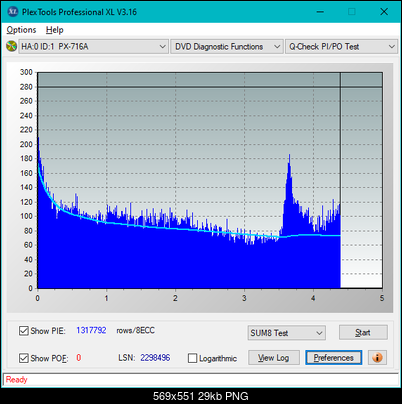Open the info button next to Preferences
This screenshot has width=402, height=404.
click(x=377, y=358)
